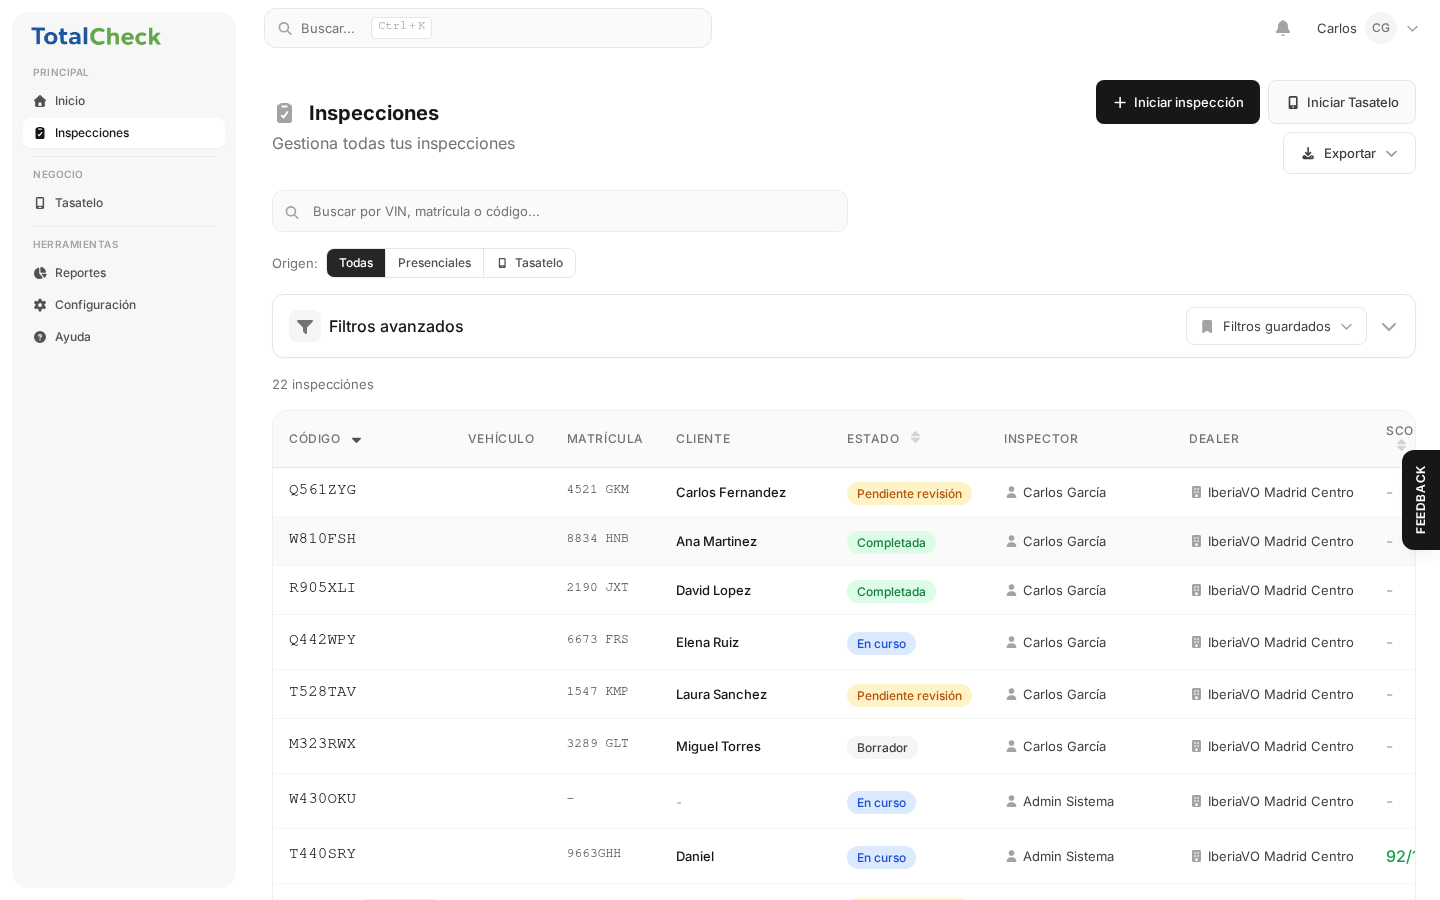Click the Iniciar inspección button
This screenshot has height=900, width=1440.
1177,102
